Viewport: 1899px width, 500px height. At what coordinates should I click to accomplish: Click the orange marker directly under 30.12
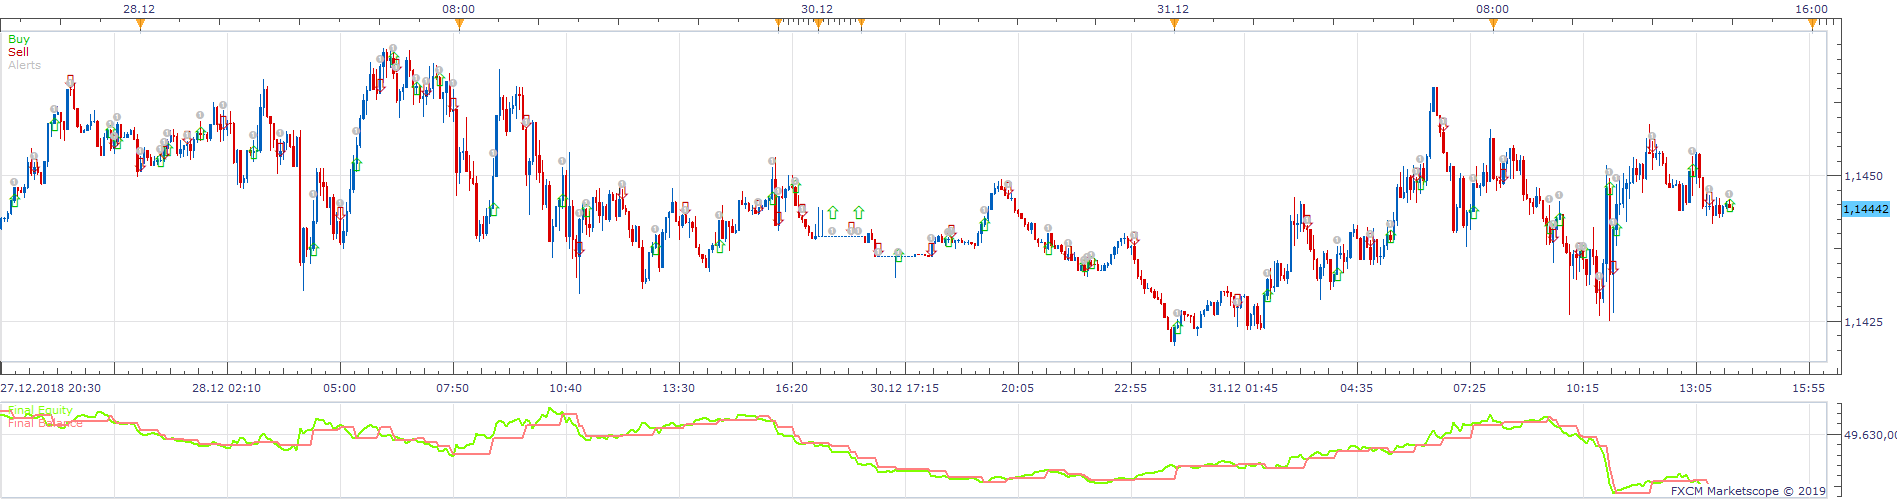[818, 25]
